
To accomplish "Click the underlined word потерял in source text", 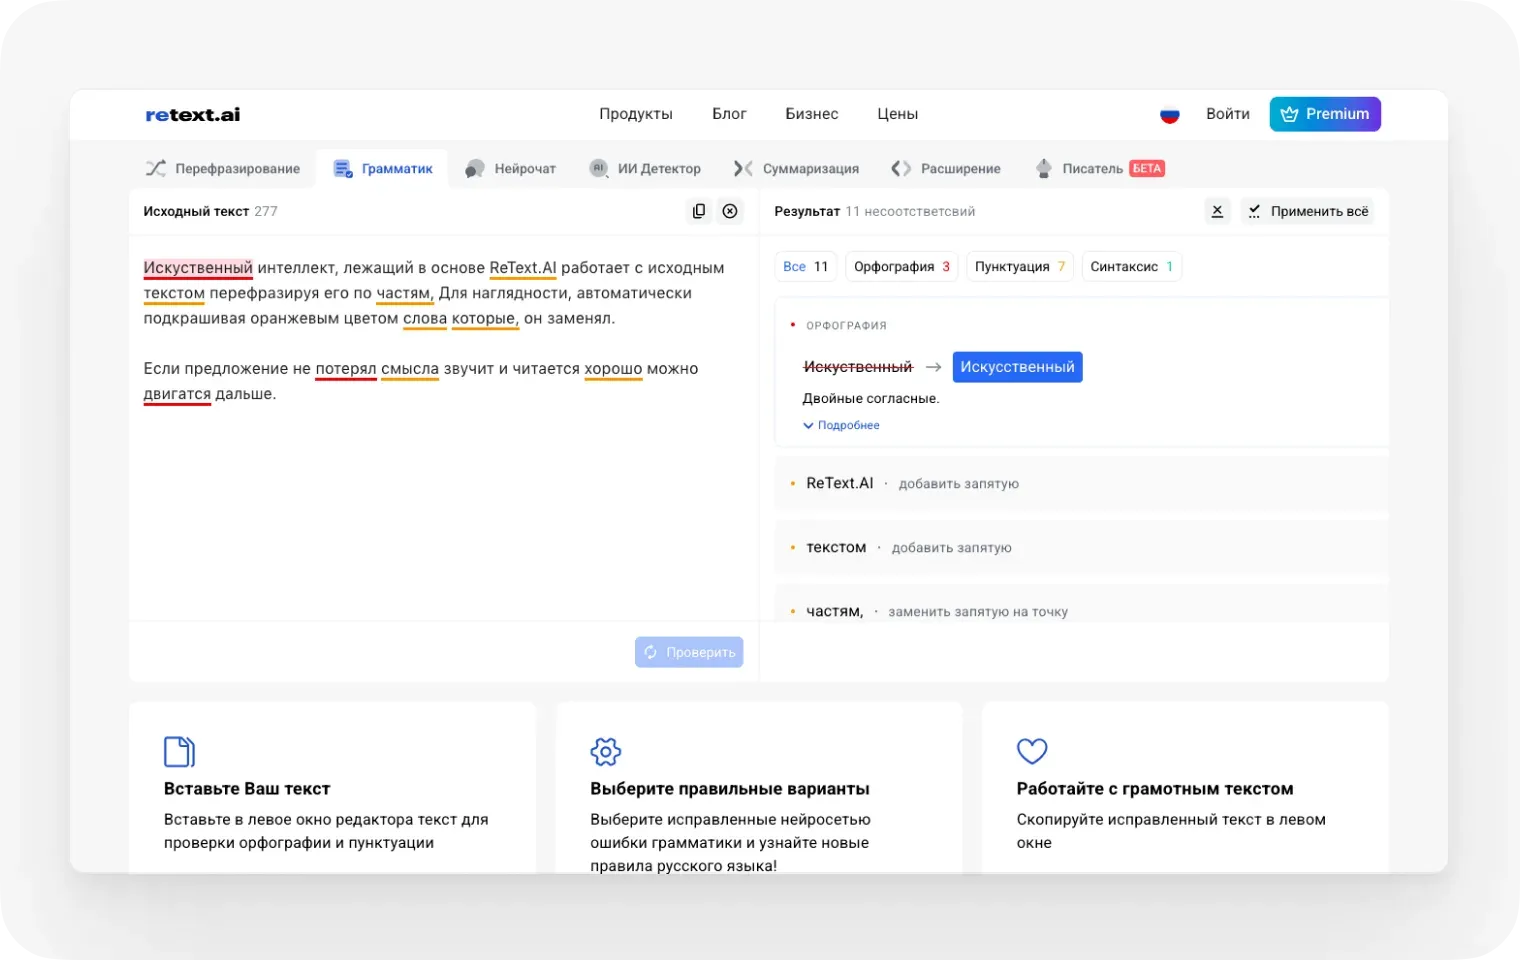I will [x=346, y=369].
